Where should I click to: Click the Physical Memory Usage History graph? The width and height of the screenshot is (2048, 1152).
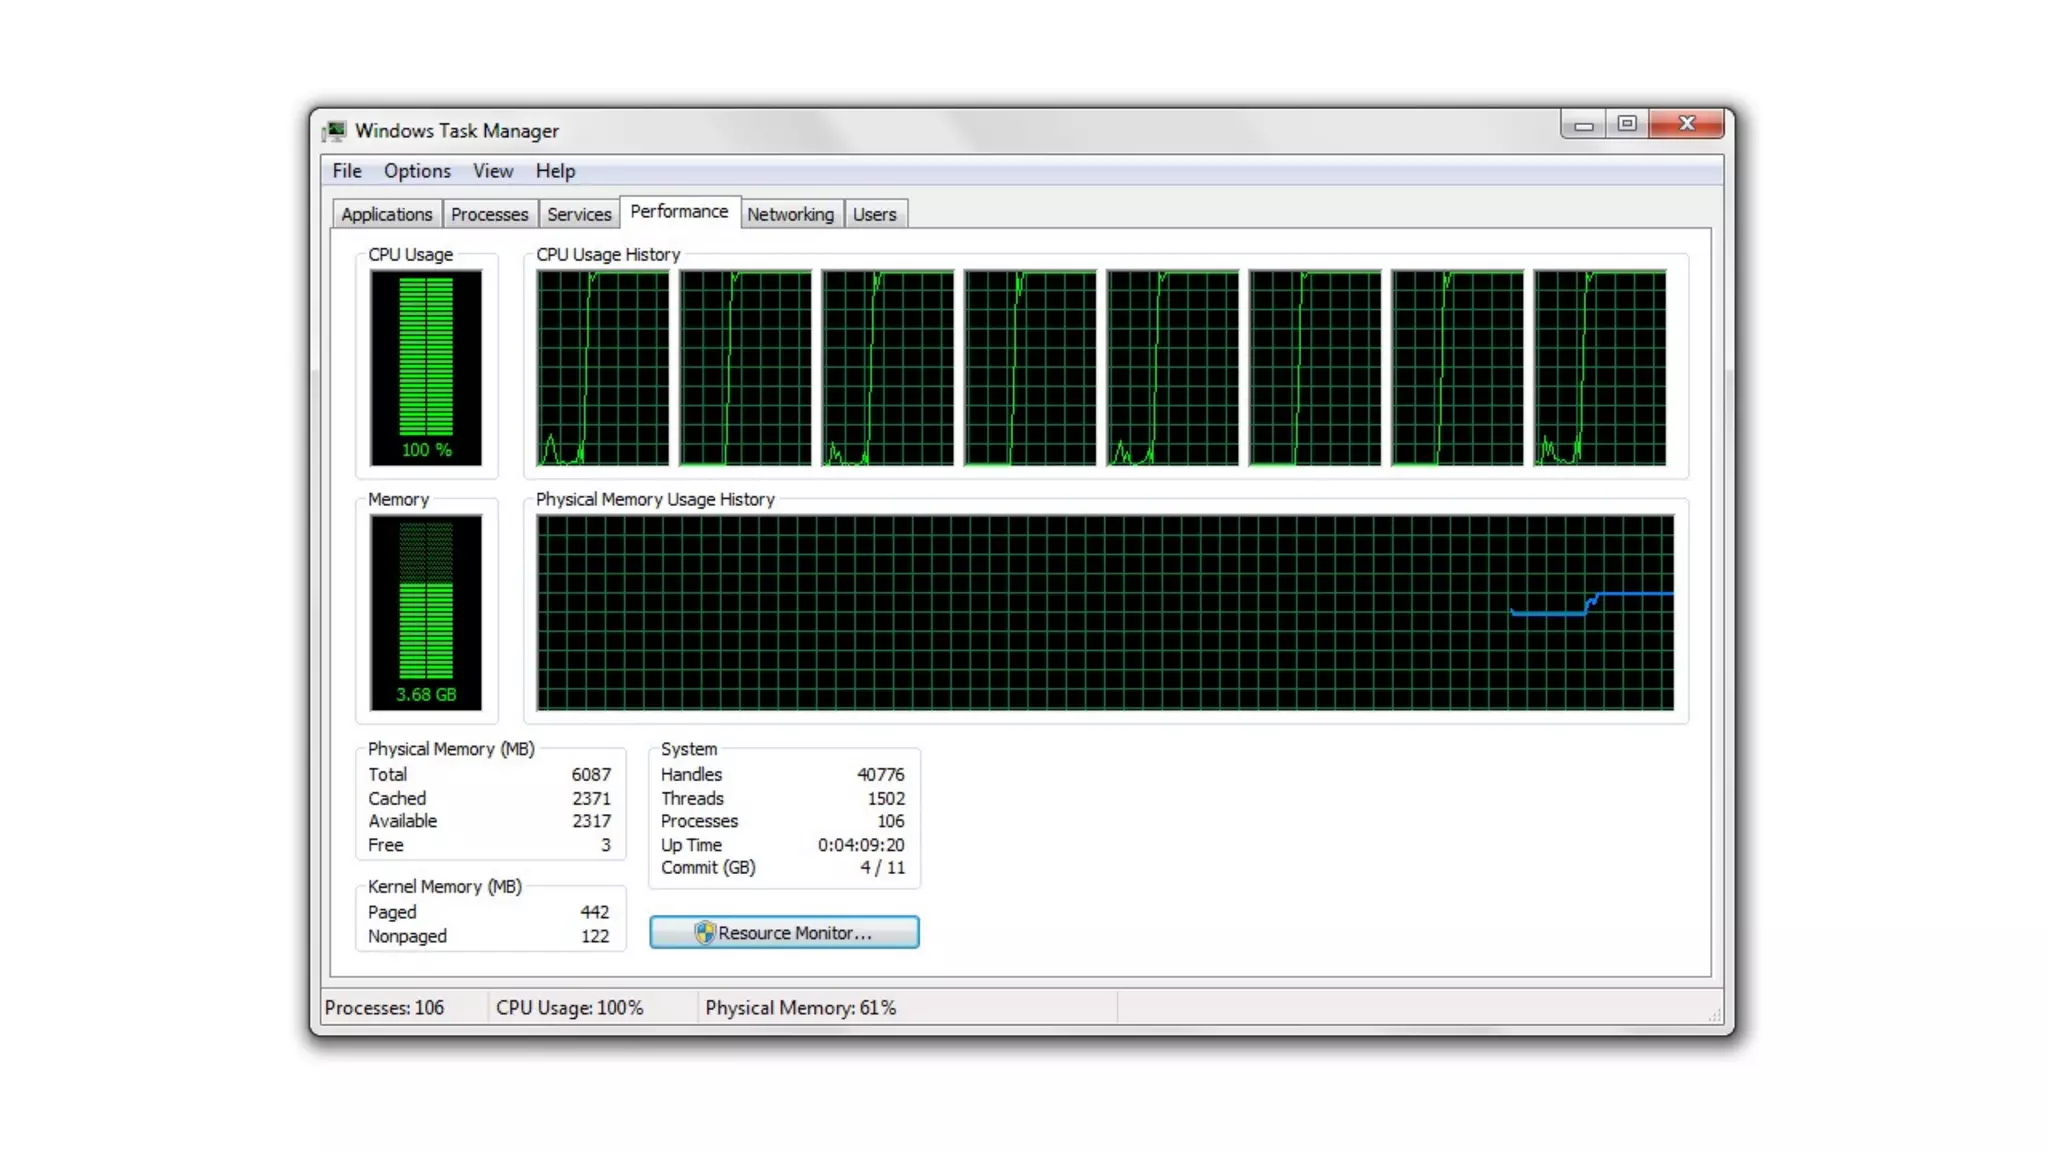coord(1104,612)
